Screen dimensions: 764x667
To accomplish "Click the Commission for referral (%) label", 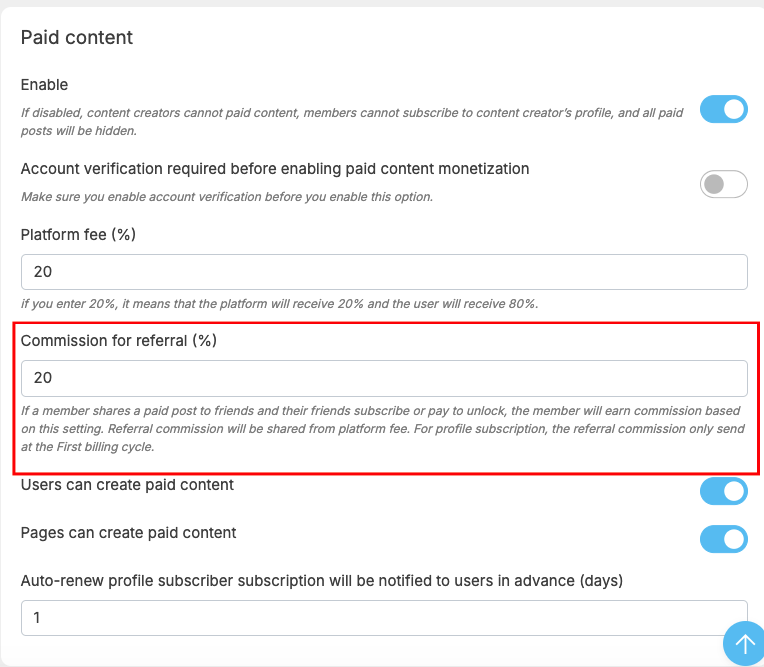I will [118, 341].
